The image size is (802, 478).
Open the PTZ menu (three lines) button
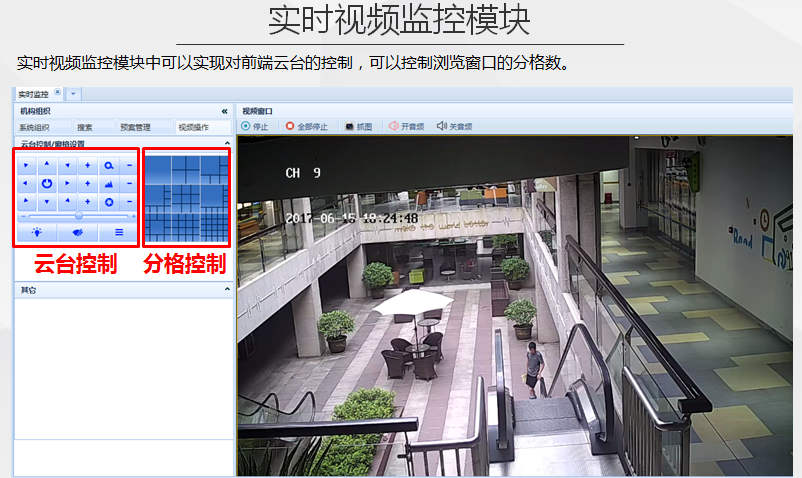[x=118, y=232]
